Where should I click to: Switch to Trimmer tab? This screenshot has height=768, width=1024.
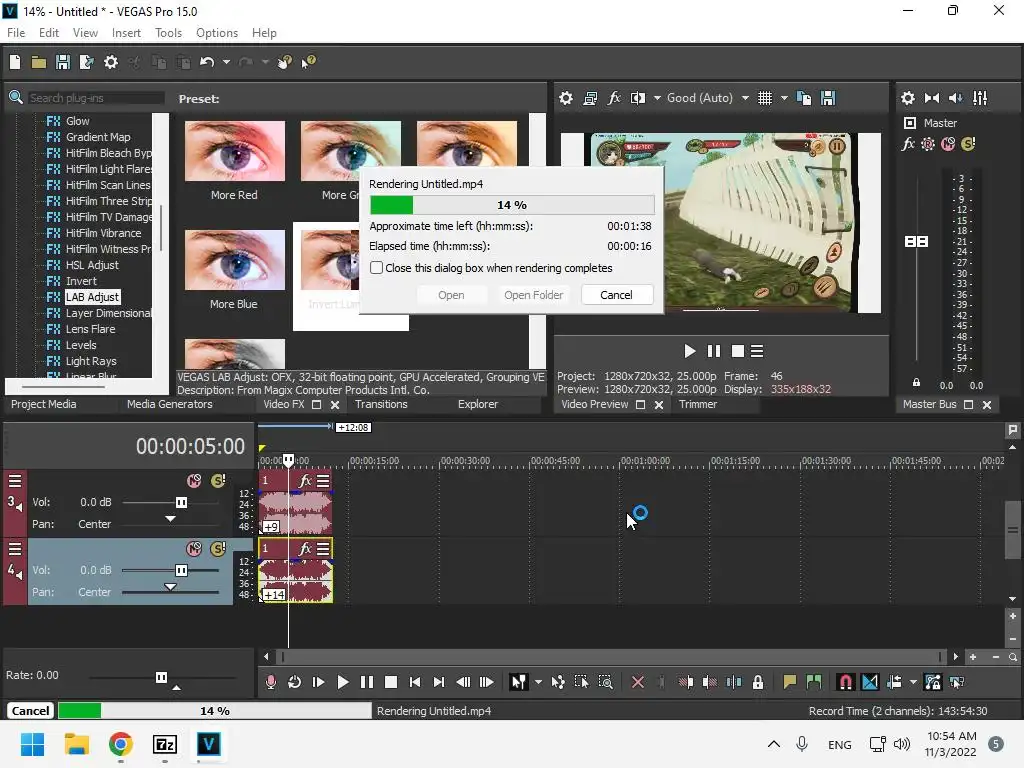click(x=697, y=404)
